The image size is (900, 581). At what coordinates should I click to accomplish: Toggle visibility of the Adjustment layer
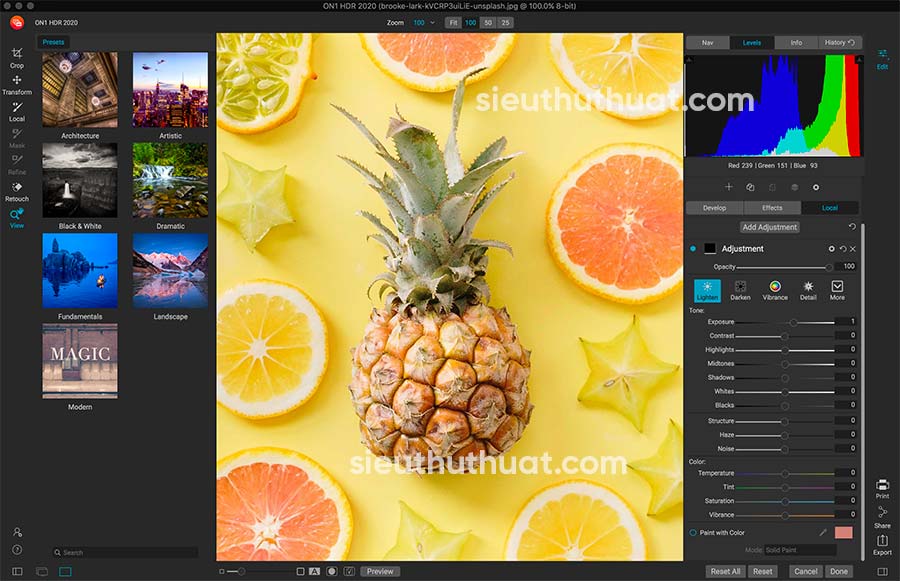click(x=695, y=247)
